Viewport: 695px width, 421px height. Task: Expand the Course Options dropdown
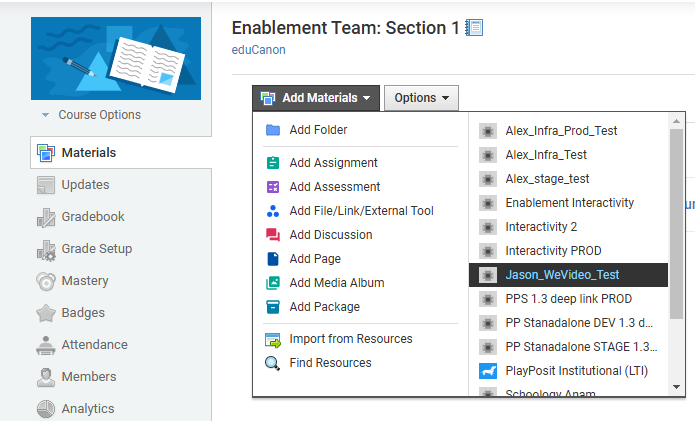(91, 115)
